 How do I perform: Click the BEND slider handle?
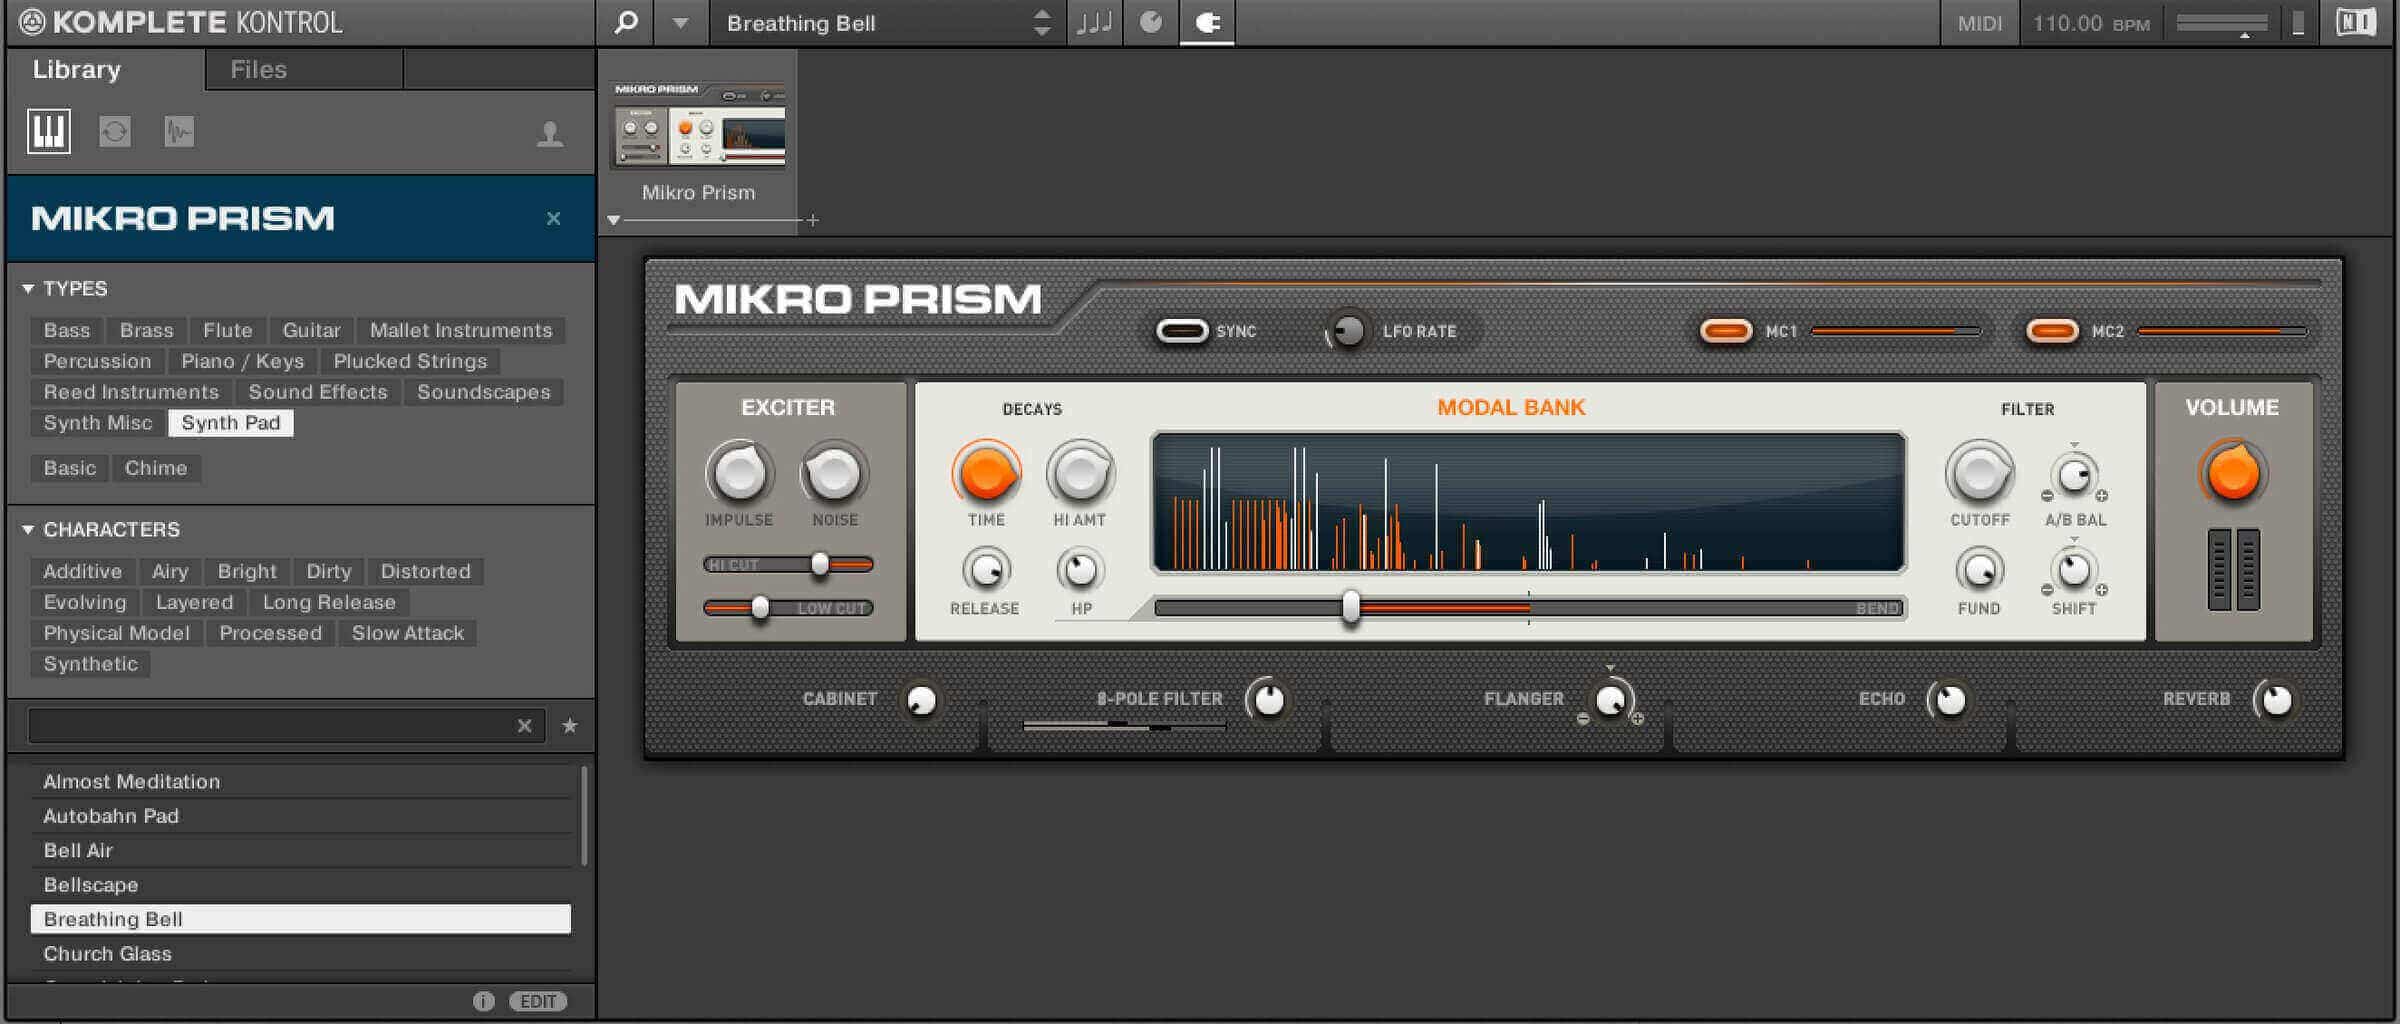(1351, 607)
